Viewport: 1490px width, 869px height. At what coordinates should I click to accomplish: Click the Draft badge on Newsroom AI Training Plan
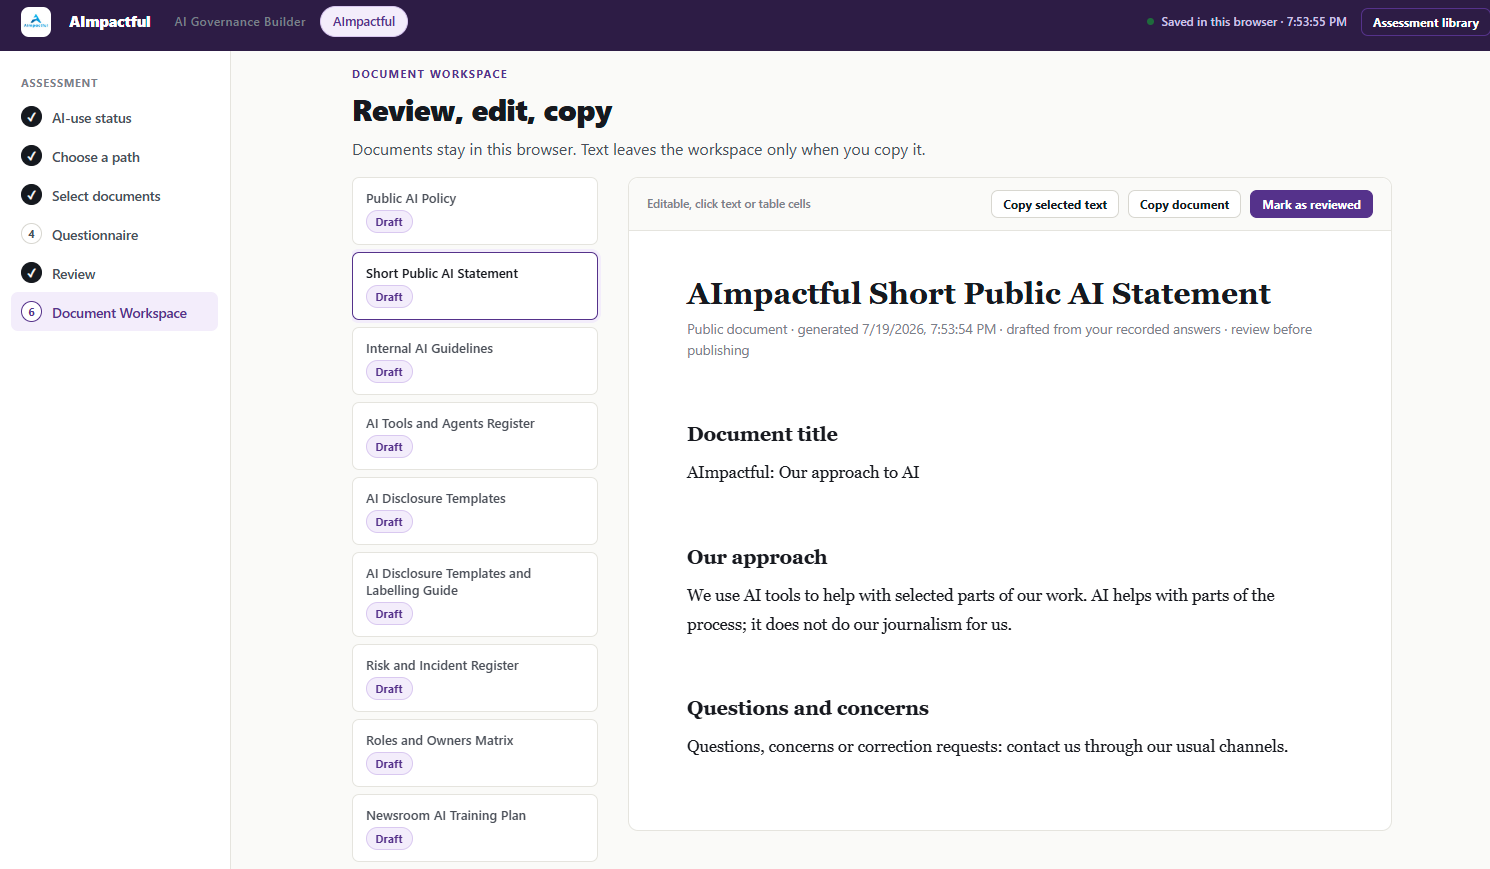coord(389,839)
